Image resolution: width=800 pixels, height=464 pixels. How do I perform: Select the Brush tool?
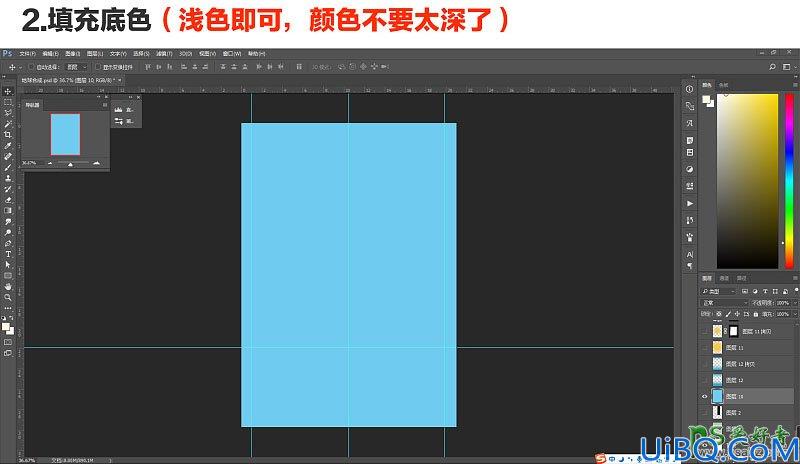click(x=8, y=167)
